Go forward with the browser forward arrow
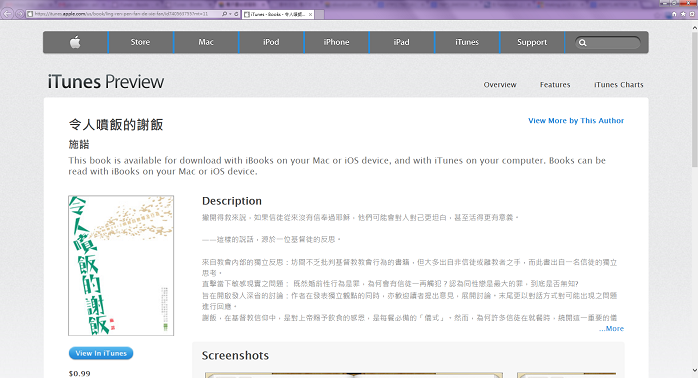Screen dimensions: 698x378 pyautogui.click(x=19, y=14)
